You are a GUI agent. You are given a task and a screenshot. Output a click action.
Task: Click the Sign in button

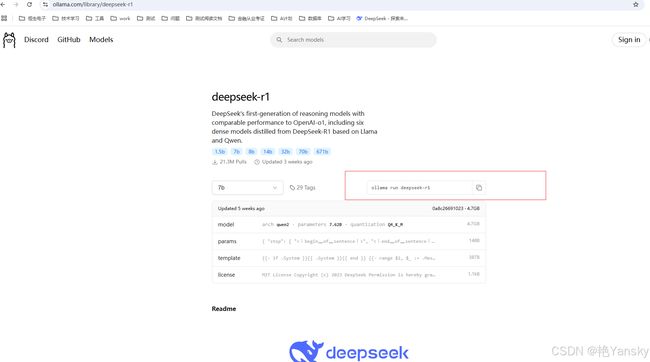click(629, 40)
